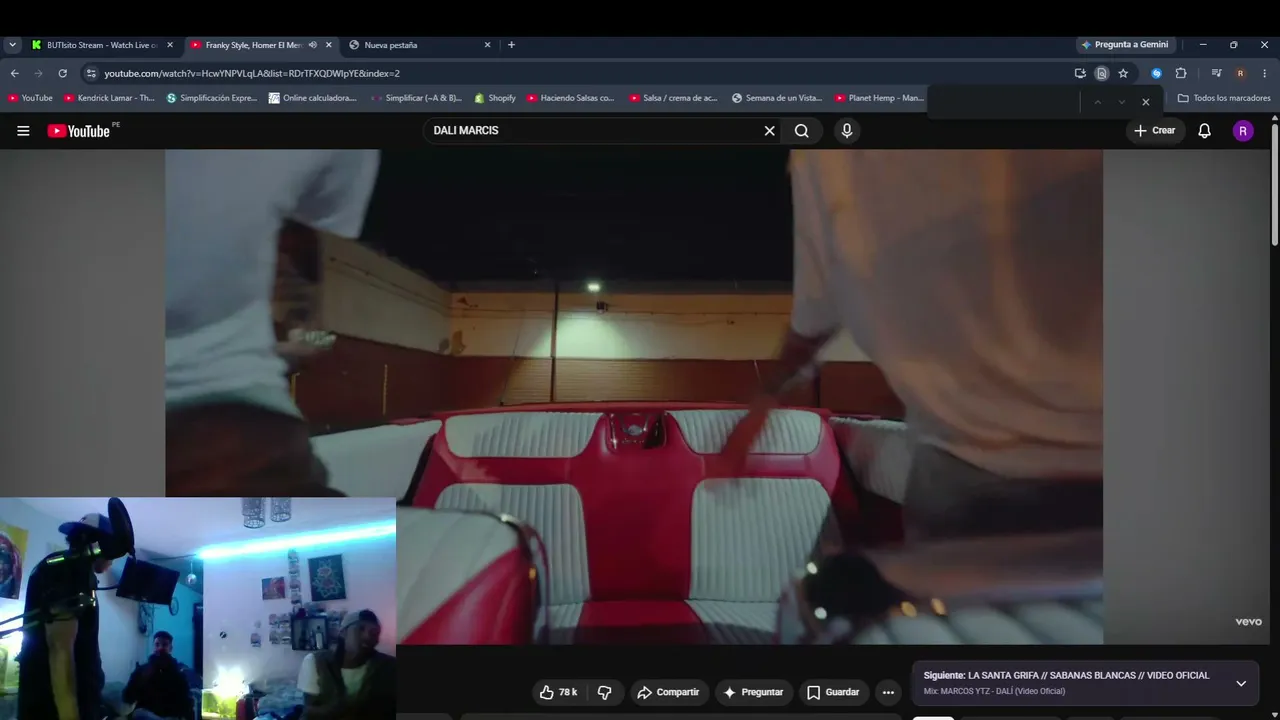Click the Preguntar button below video
This screenshot has width=1280, height=720.
coord(753,692)
